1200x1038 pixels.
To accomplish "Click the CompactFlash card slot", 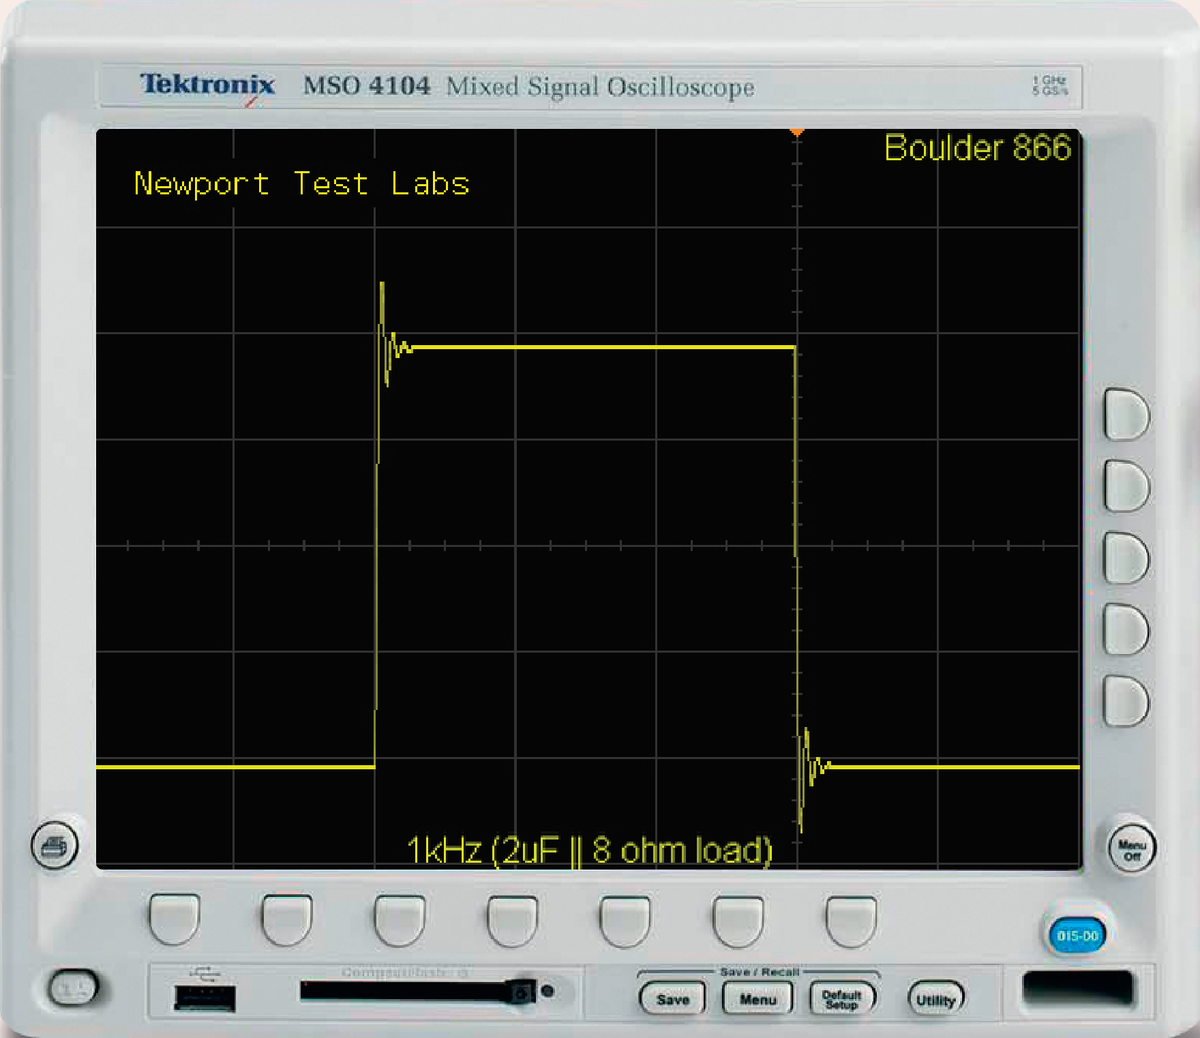I will click(407, 992).
